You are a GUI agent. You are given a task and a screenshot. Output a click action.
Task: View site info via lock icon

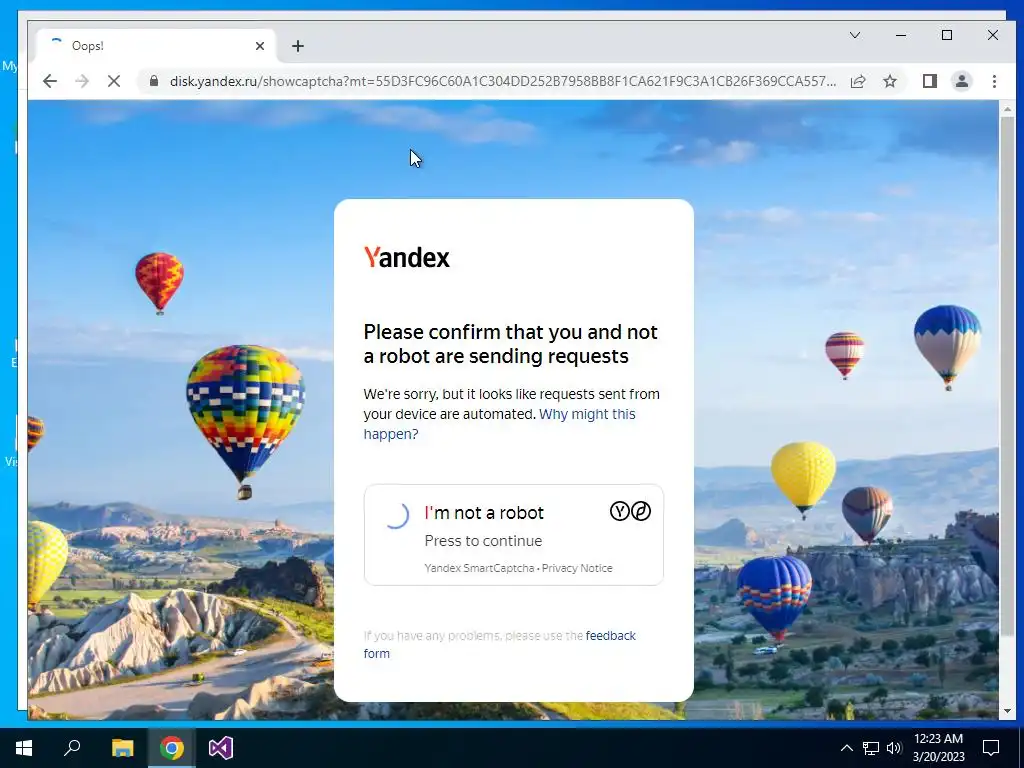click(153, 81)
